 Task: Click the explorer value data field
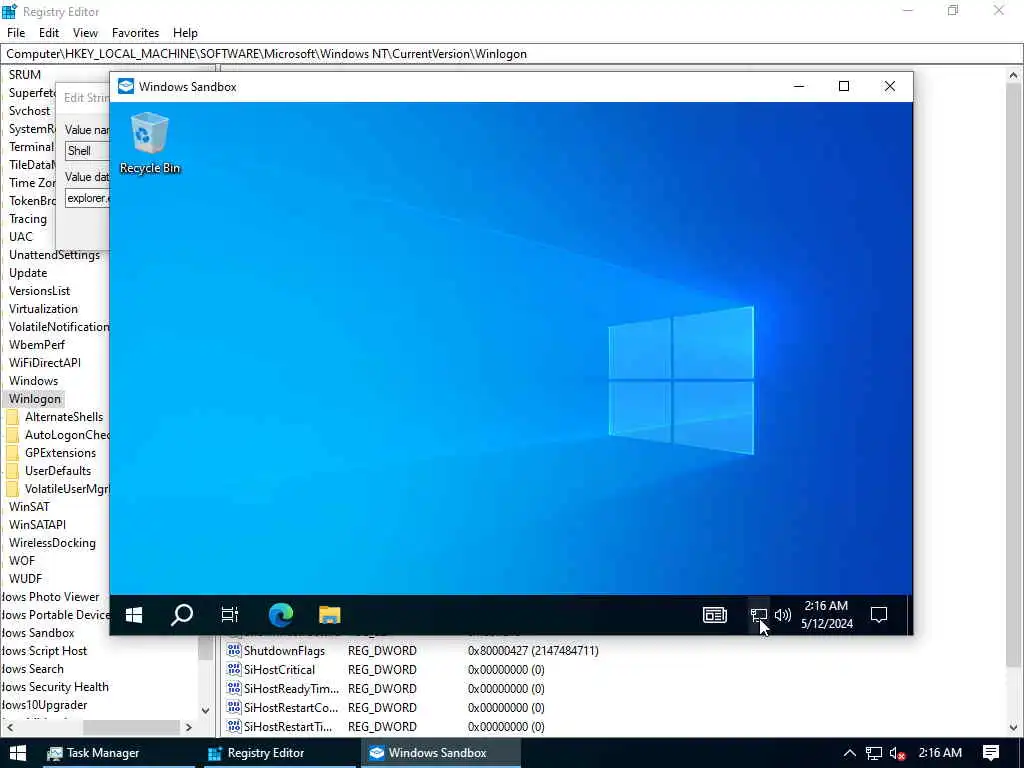[88, 198]
